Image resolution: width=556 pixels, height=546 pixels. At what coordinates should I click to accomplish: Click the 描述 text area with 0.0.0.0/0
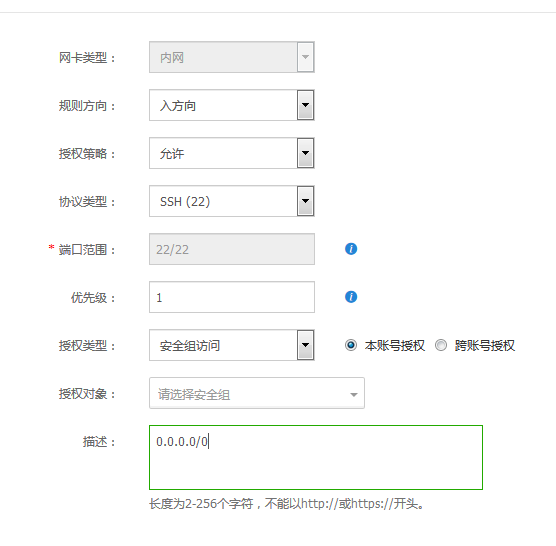coord(316,457)
